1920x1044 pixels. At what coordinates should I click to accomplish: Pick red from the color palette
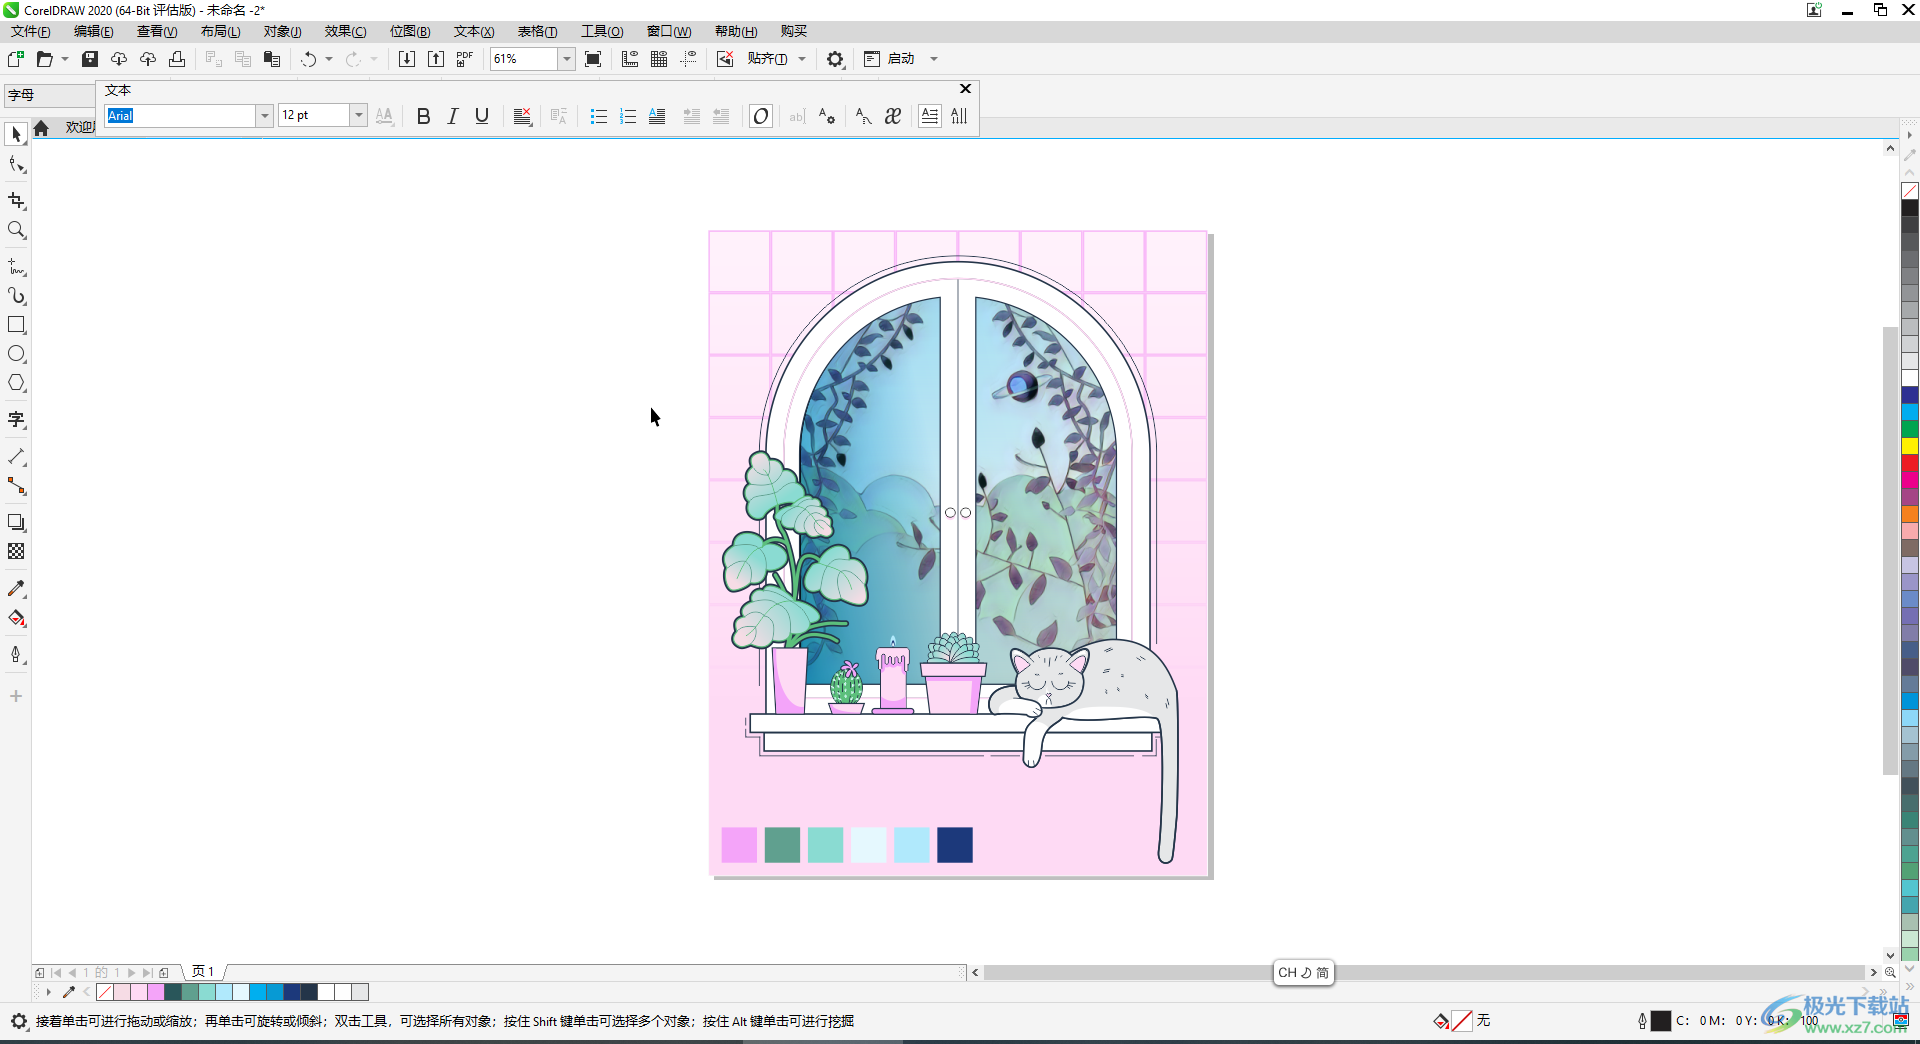pos(1910,463)
